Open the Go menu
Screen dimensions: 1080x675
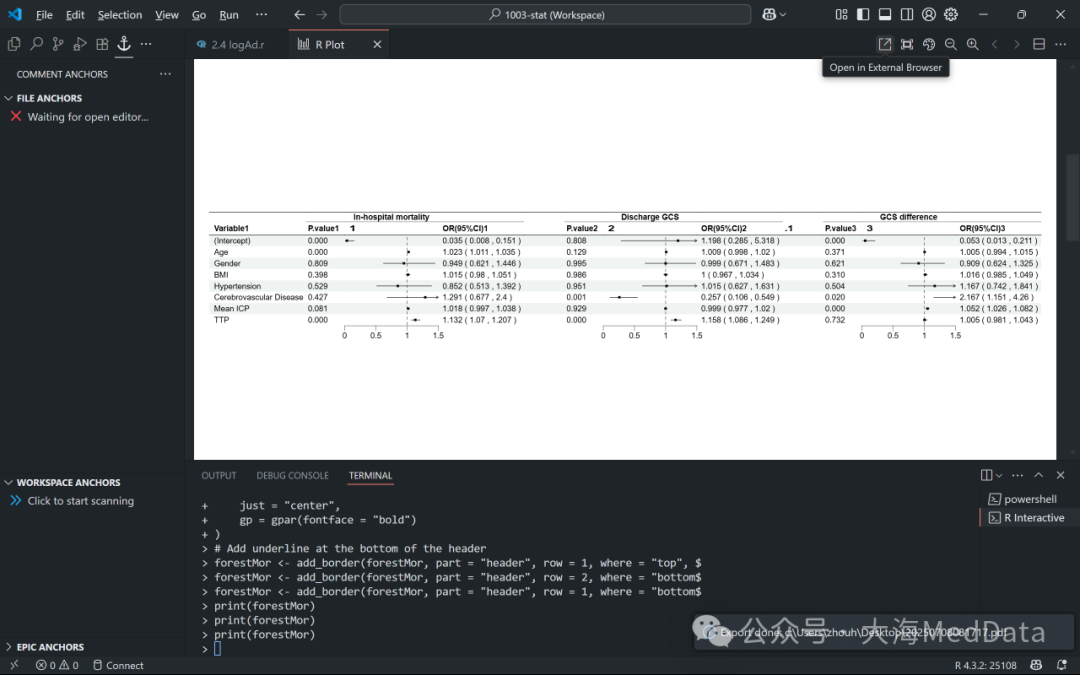point(199,14)
